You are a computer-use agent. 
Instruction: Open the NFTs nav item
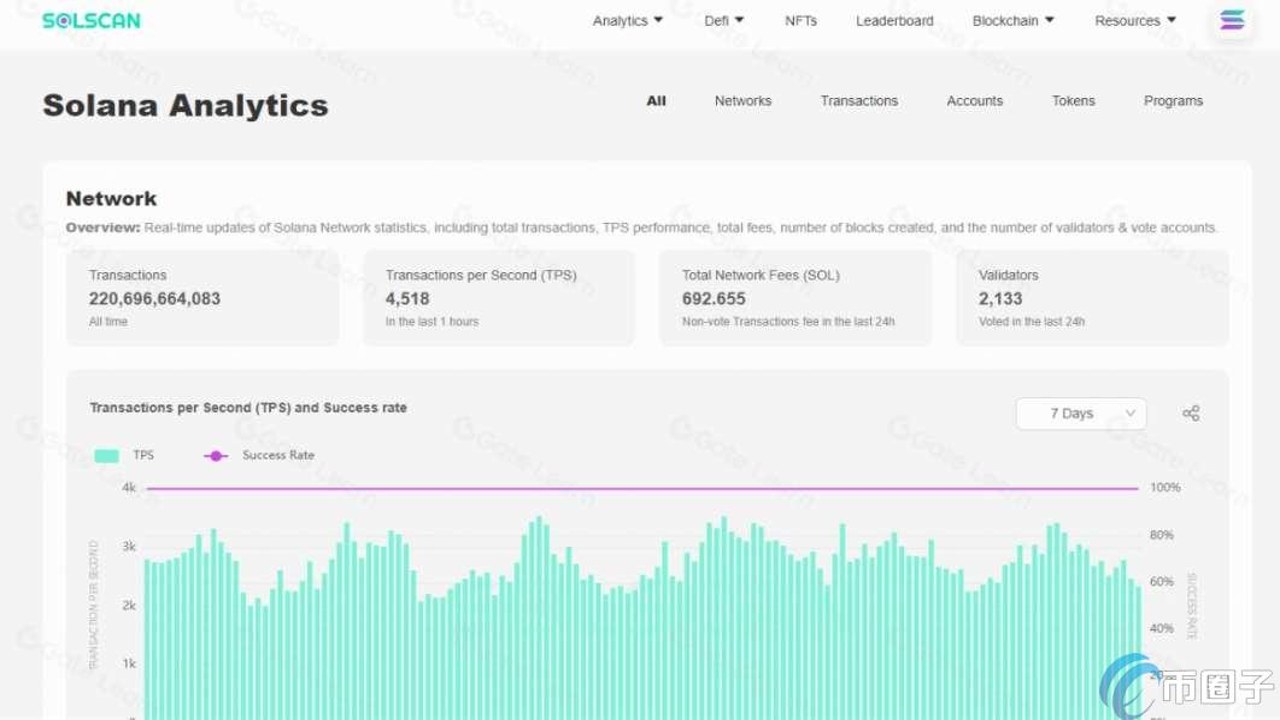801,20
